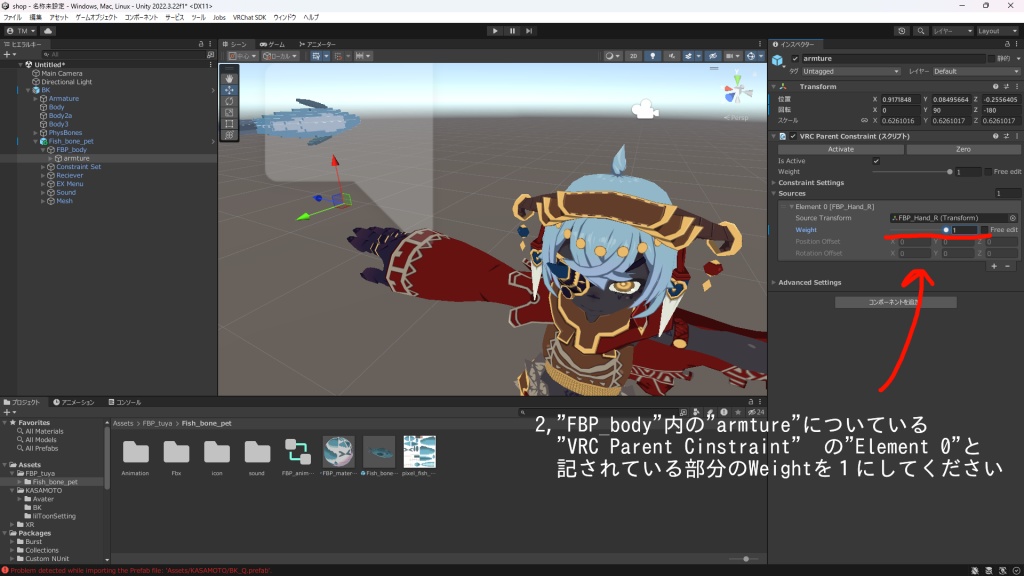This screenshot has width=1024, height=576.
Task: Open scene camera settings icon
Action: (x=733, y=56)
